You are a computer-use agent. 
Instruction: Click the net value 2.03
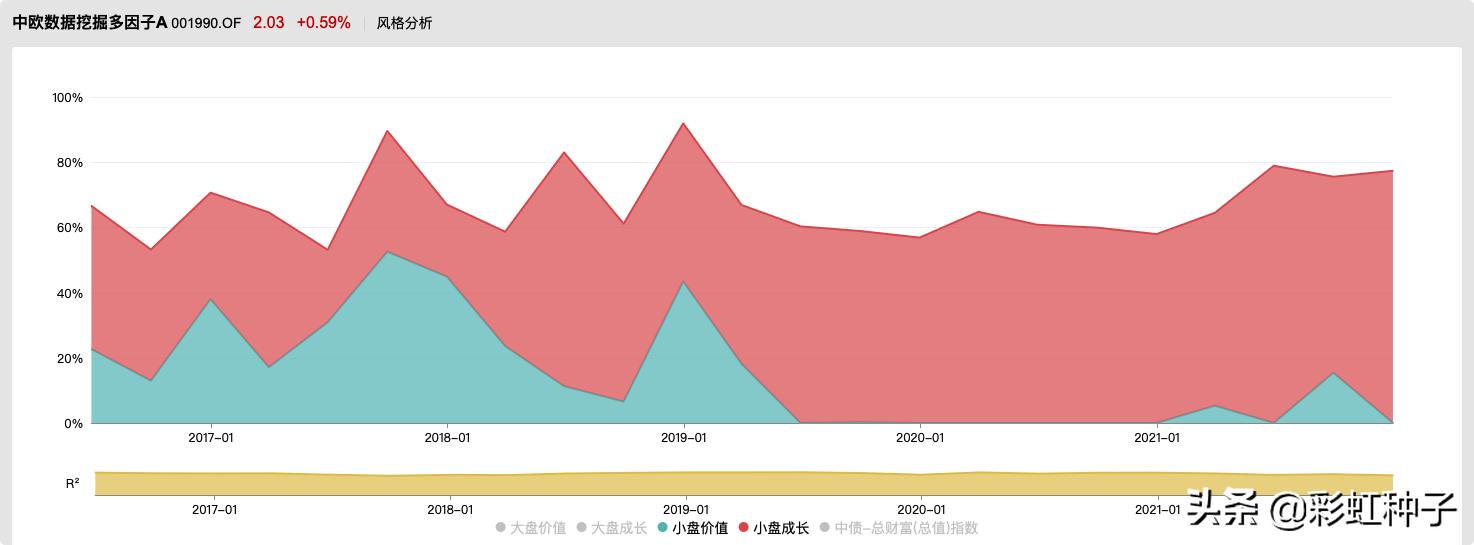click(268, 23)
